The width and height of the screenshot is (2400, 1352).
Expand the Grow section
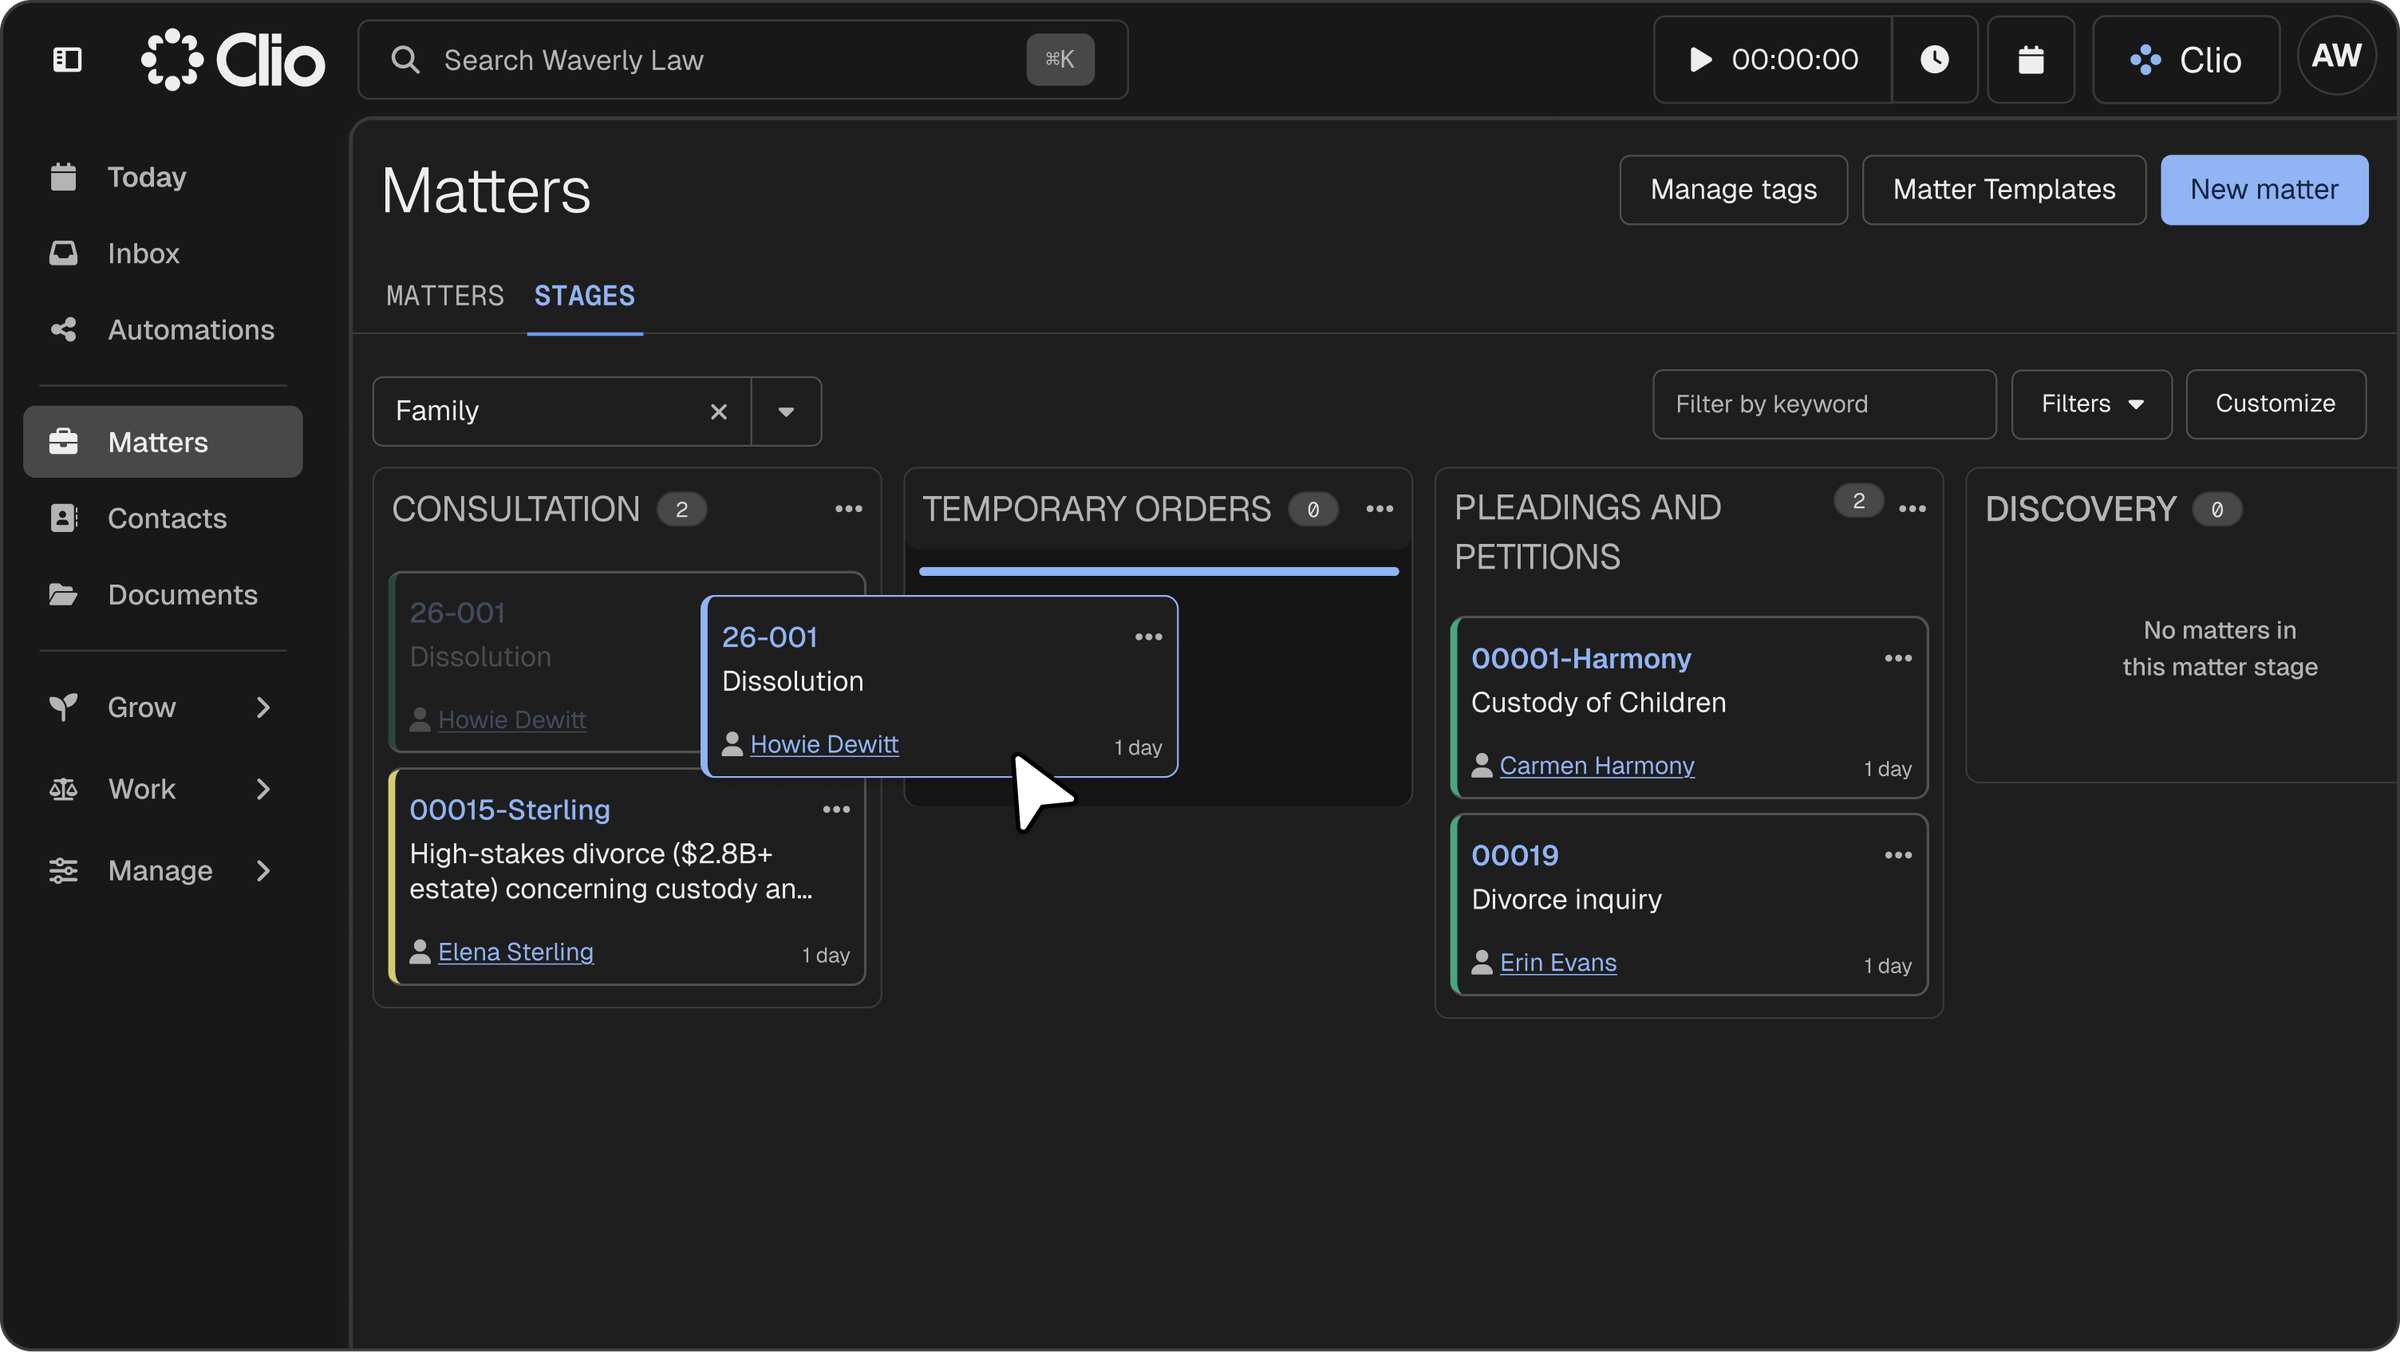pyautogui.click(x=163, y=707)
